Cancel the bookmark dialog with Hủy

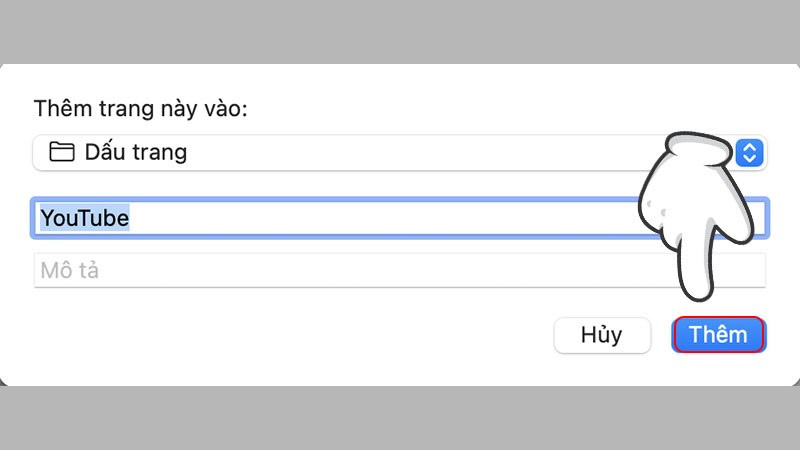click(602, 335)
